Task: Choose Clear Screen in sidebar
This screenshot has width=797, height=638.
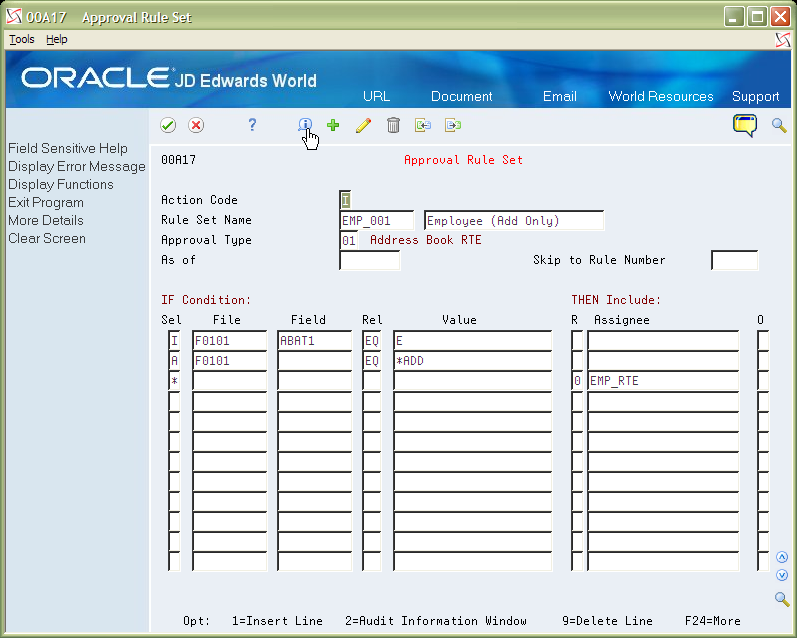Action: pyautogui.click(x=47, y=238)
